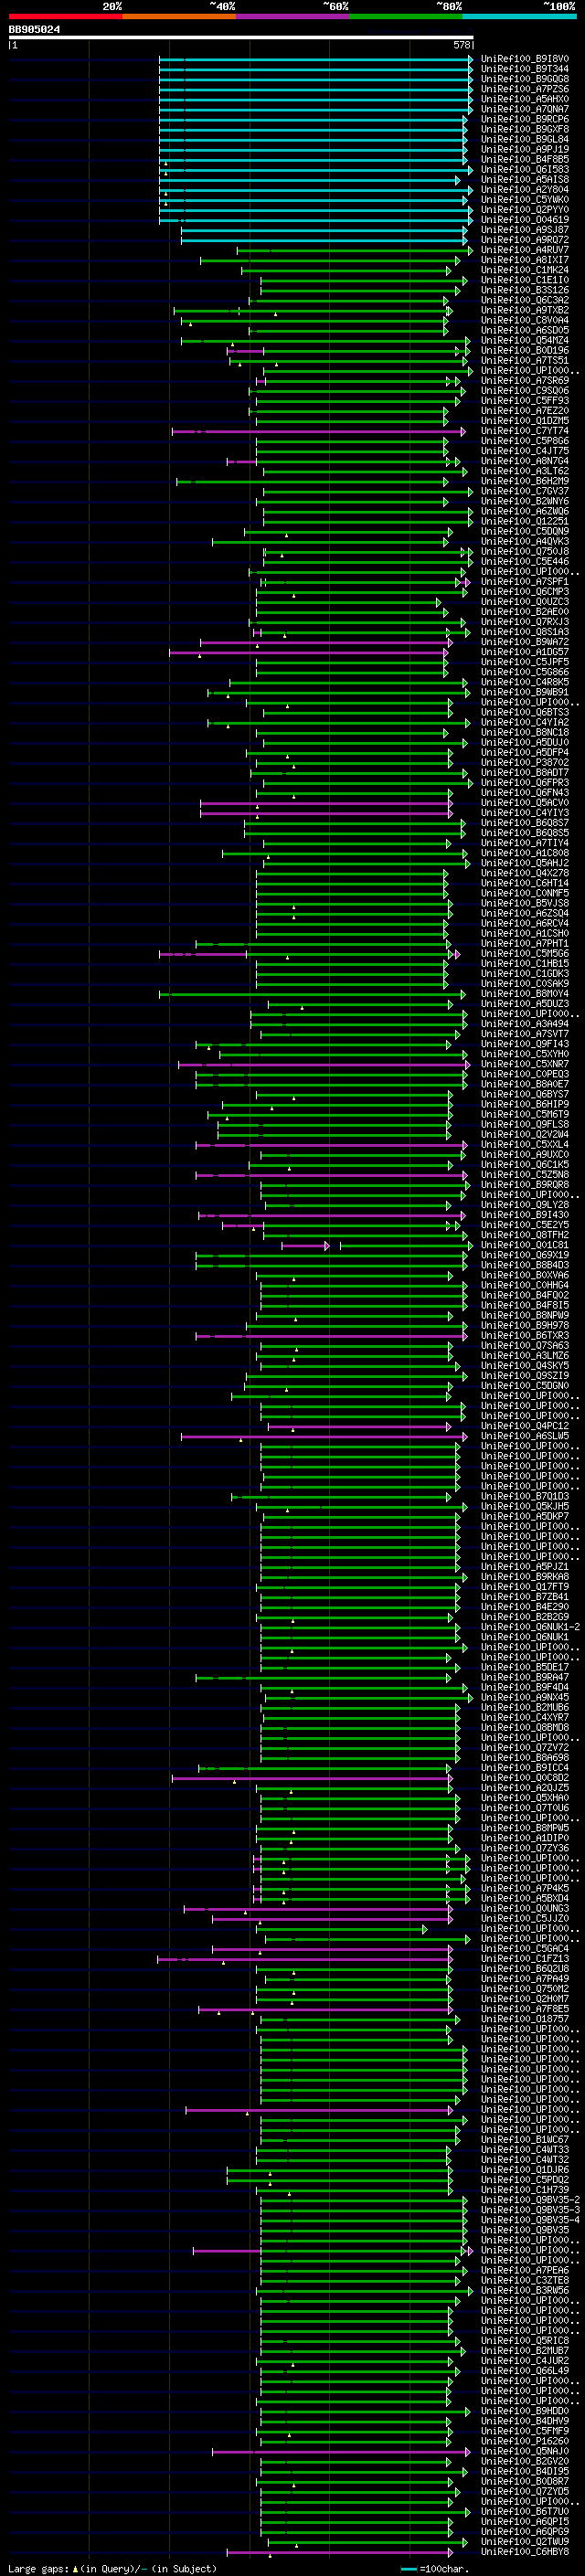The height and width of the screenshot is (2576, 585).
Task: Select the UniRef100_A8N7G4 label
Action: (x=525, y=461)
